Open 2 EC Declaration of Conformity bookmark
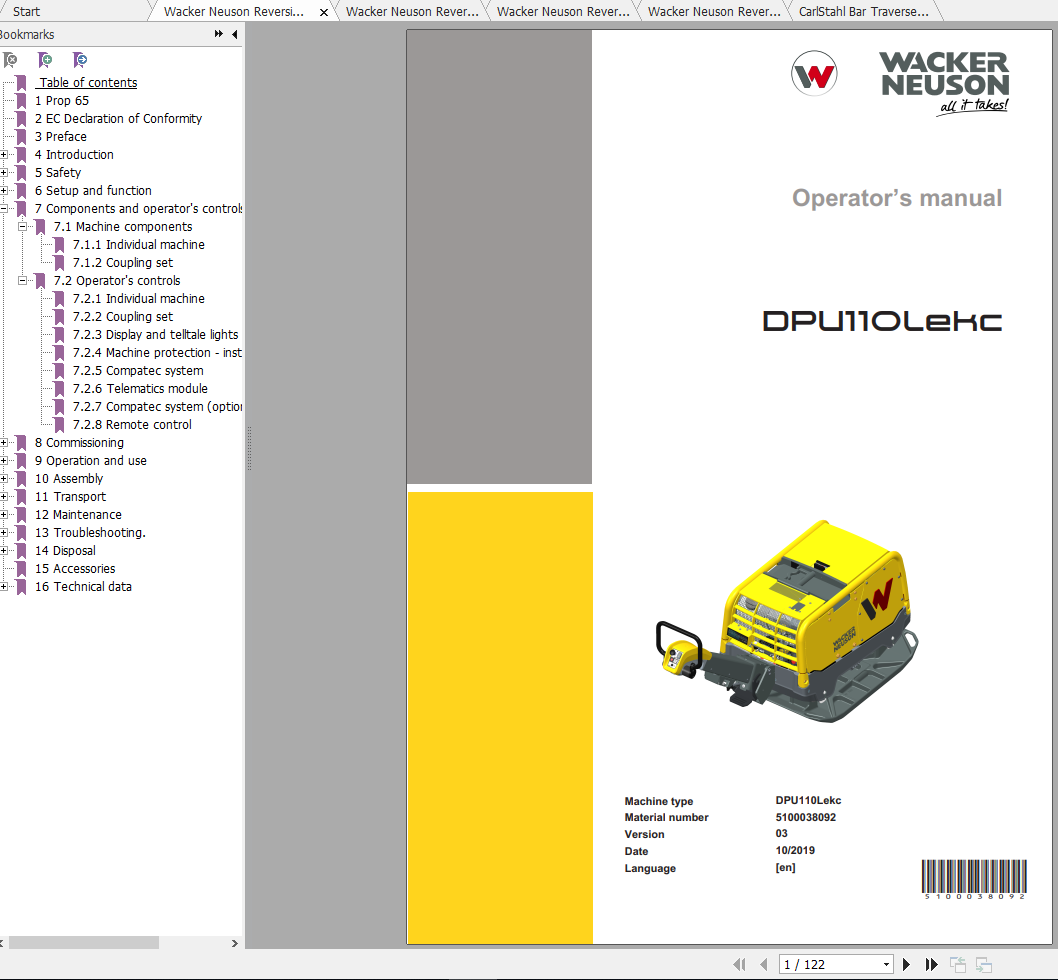 pyautogui.click(x=118, y=119)
